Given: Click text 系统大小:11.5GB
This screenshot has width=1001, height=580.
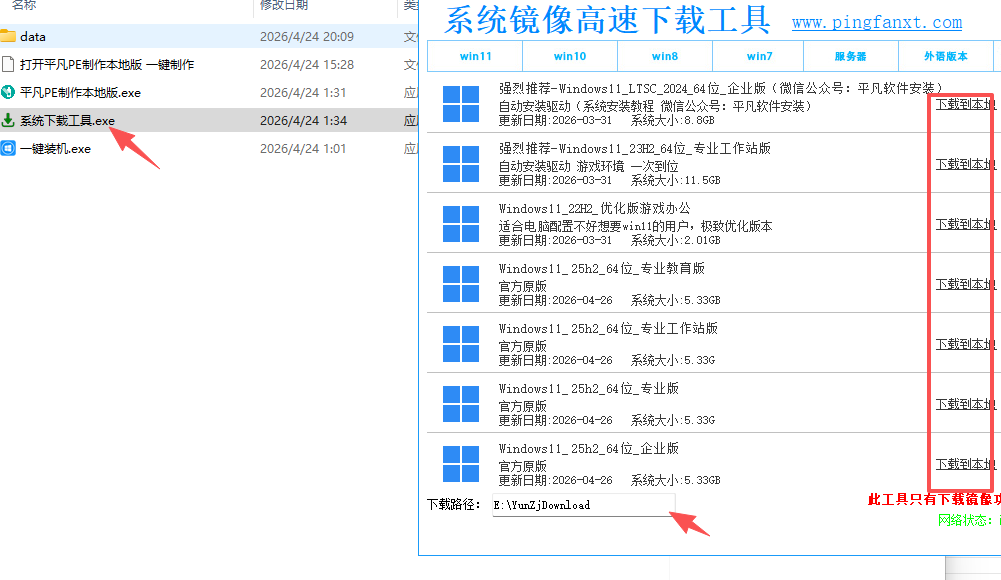Looking at the screenshot, I should click(x=675, y=180).
